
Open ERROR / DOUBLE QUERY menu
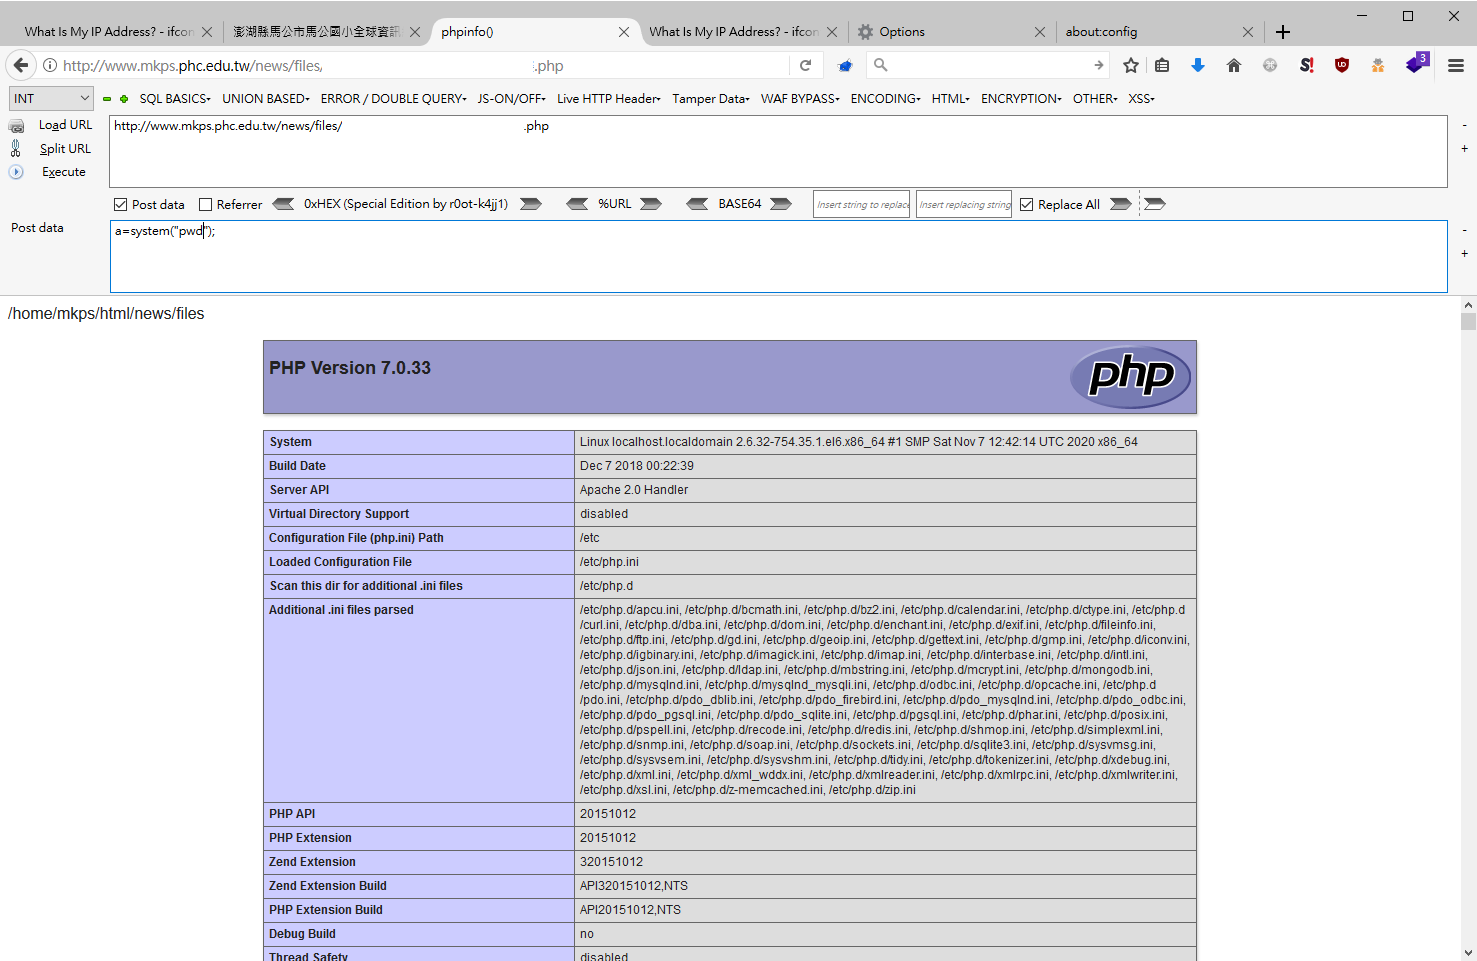[x=393, y=99]
